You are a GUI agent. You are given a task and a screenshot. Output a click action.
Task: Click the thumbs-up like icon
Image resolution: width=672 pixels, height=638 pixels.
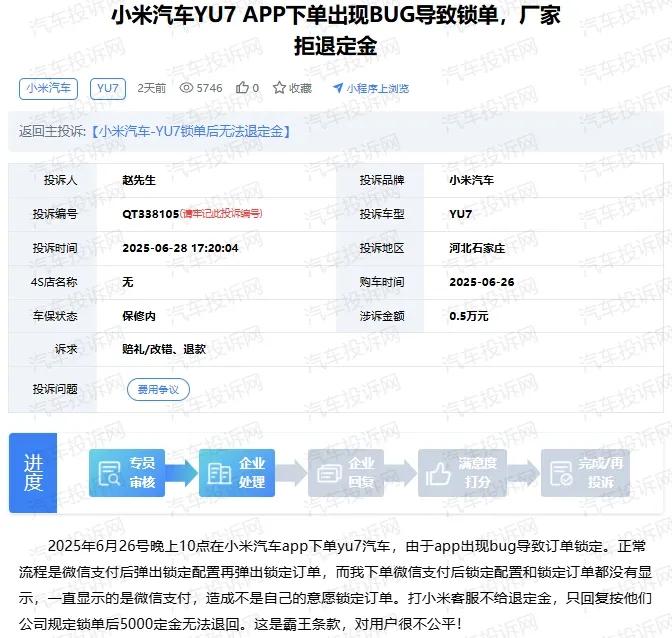(242, 88)
